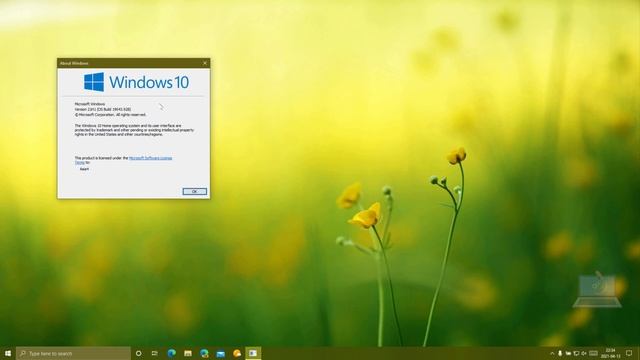The width and height of the screenshot is (640, 360).
Task: Open the second Edge icon with badge
Action: [x=204, y=353]
